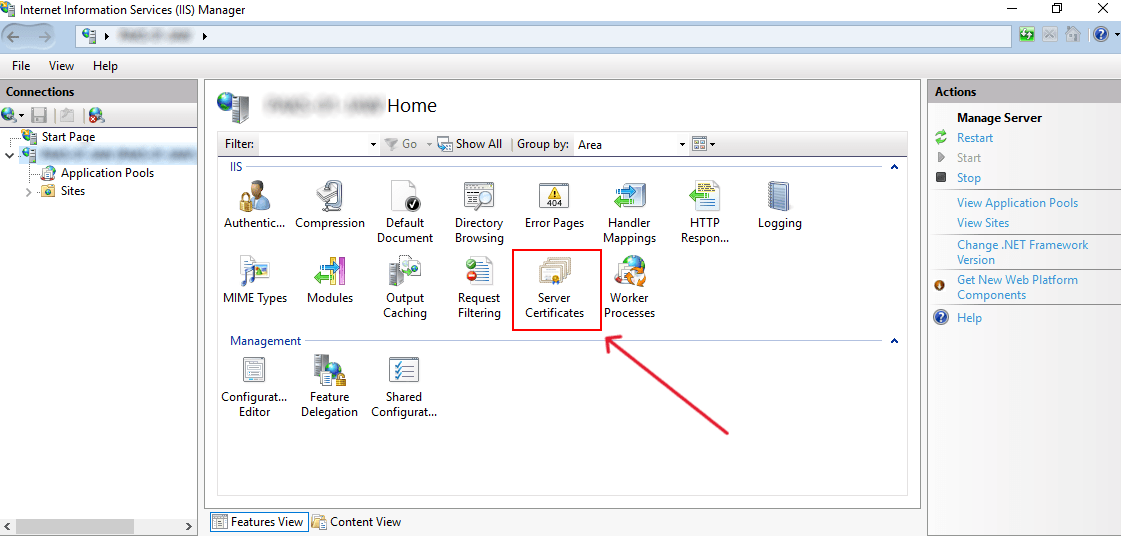Open Server Certificates feature
Screen dimensions: 1121x536
coord(554,287)
